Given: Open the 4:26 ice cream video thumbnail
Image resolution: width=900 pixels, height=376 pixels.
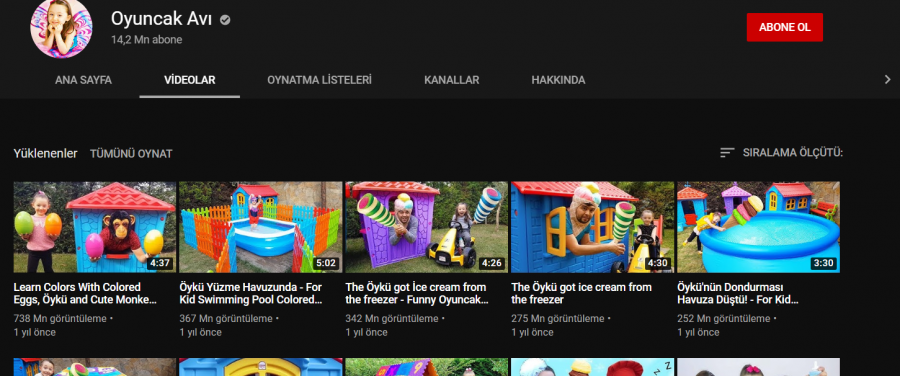Looking at the screenshot, I should (426, 227).
